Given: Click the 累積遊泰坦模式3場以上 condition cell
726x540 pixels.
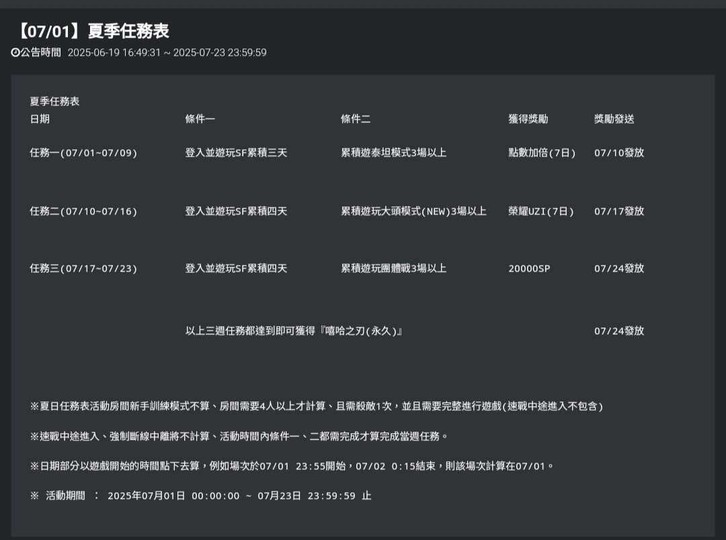Looking at the screenshot, I should coord(394,153).
